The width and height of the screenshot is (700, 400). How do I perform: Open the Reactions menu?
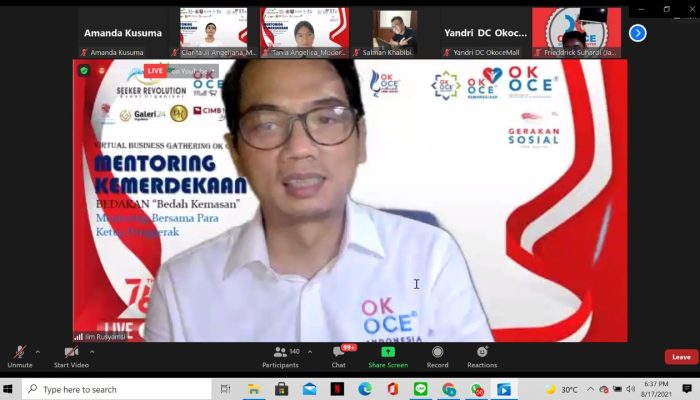point(482,357)
